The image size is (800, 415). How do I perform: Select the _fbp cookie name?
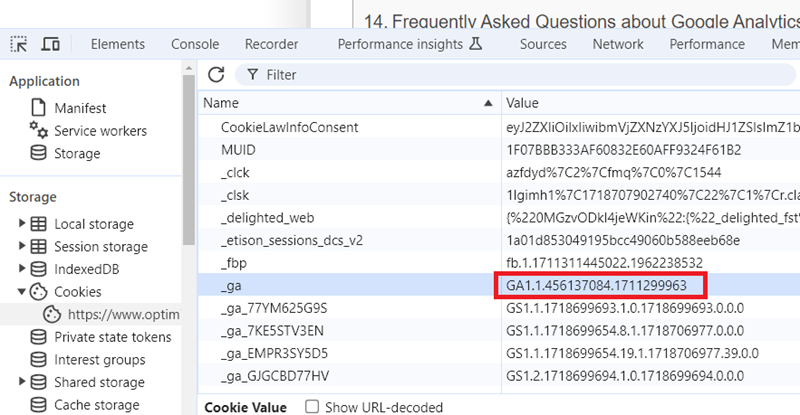click(x=234, y=263)
